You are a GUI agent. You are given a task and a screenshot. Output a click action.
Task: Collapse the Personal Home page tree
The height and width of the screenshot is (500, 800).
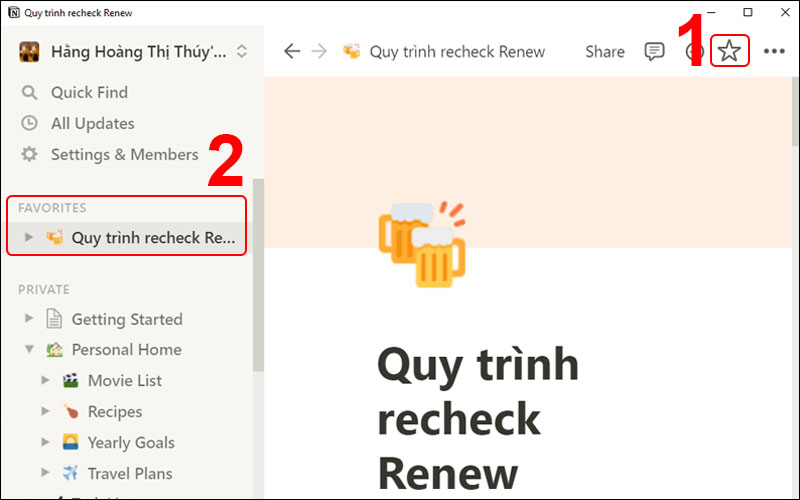tap(29, 349)
